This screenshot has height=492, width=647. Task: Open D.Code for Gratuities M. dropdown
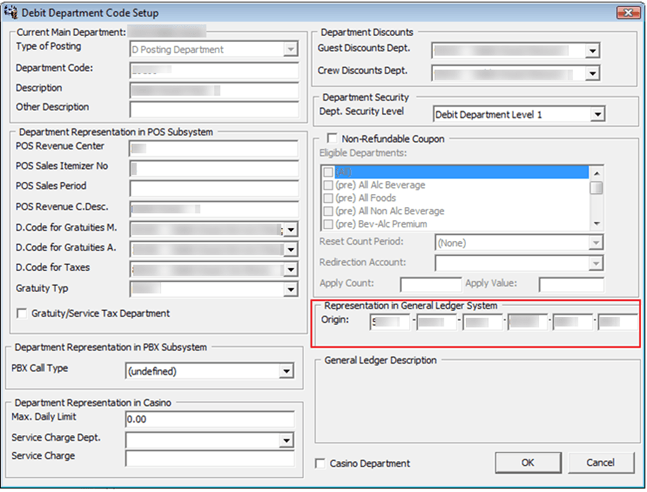(x=291, y=229)
